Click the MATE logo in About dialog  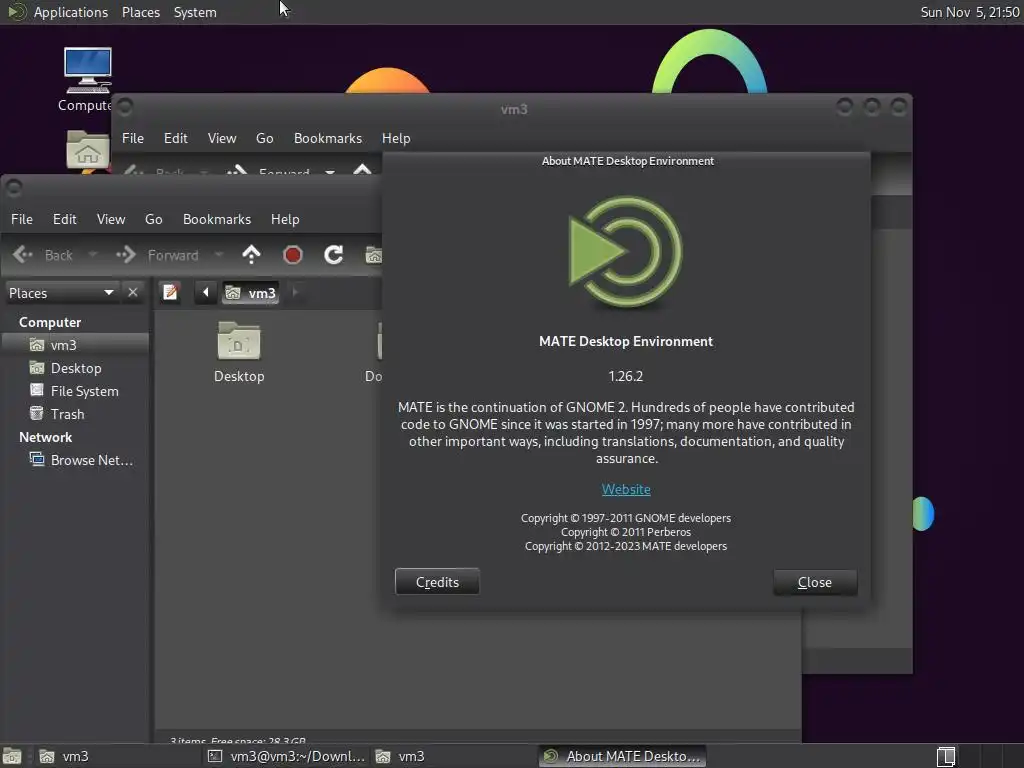coord(626,252)
